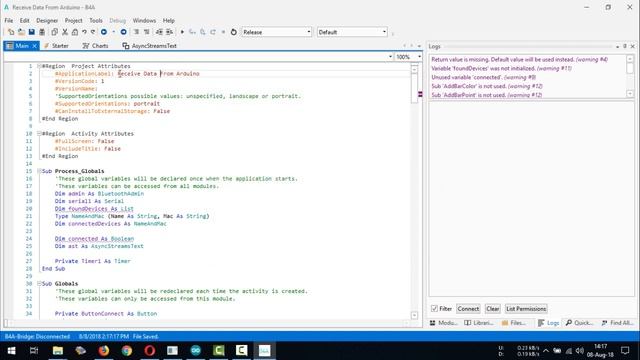Open the Files Manager panel tab
The height and width of the screenshot is (360, 640).
point(514,323)
